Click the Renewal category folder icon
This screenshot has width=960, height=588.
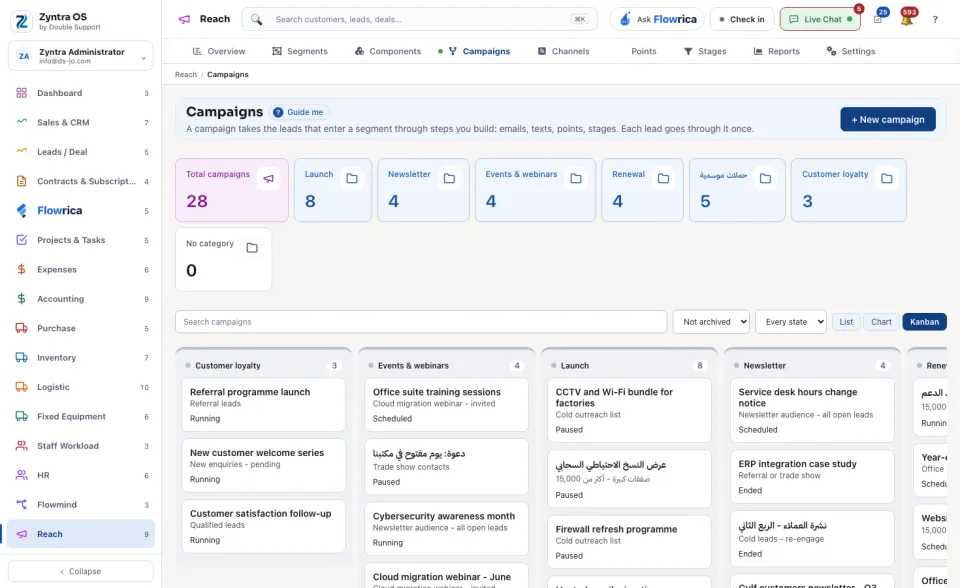pyautogui.click(x=664, y=178)
